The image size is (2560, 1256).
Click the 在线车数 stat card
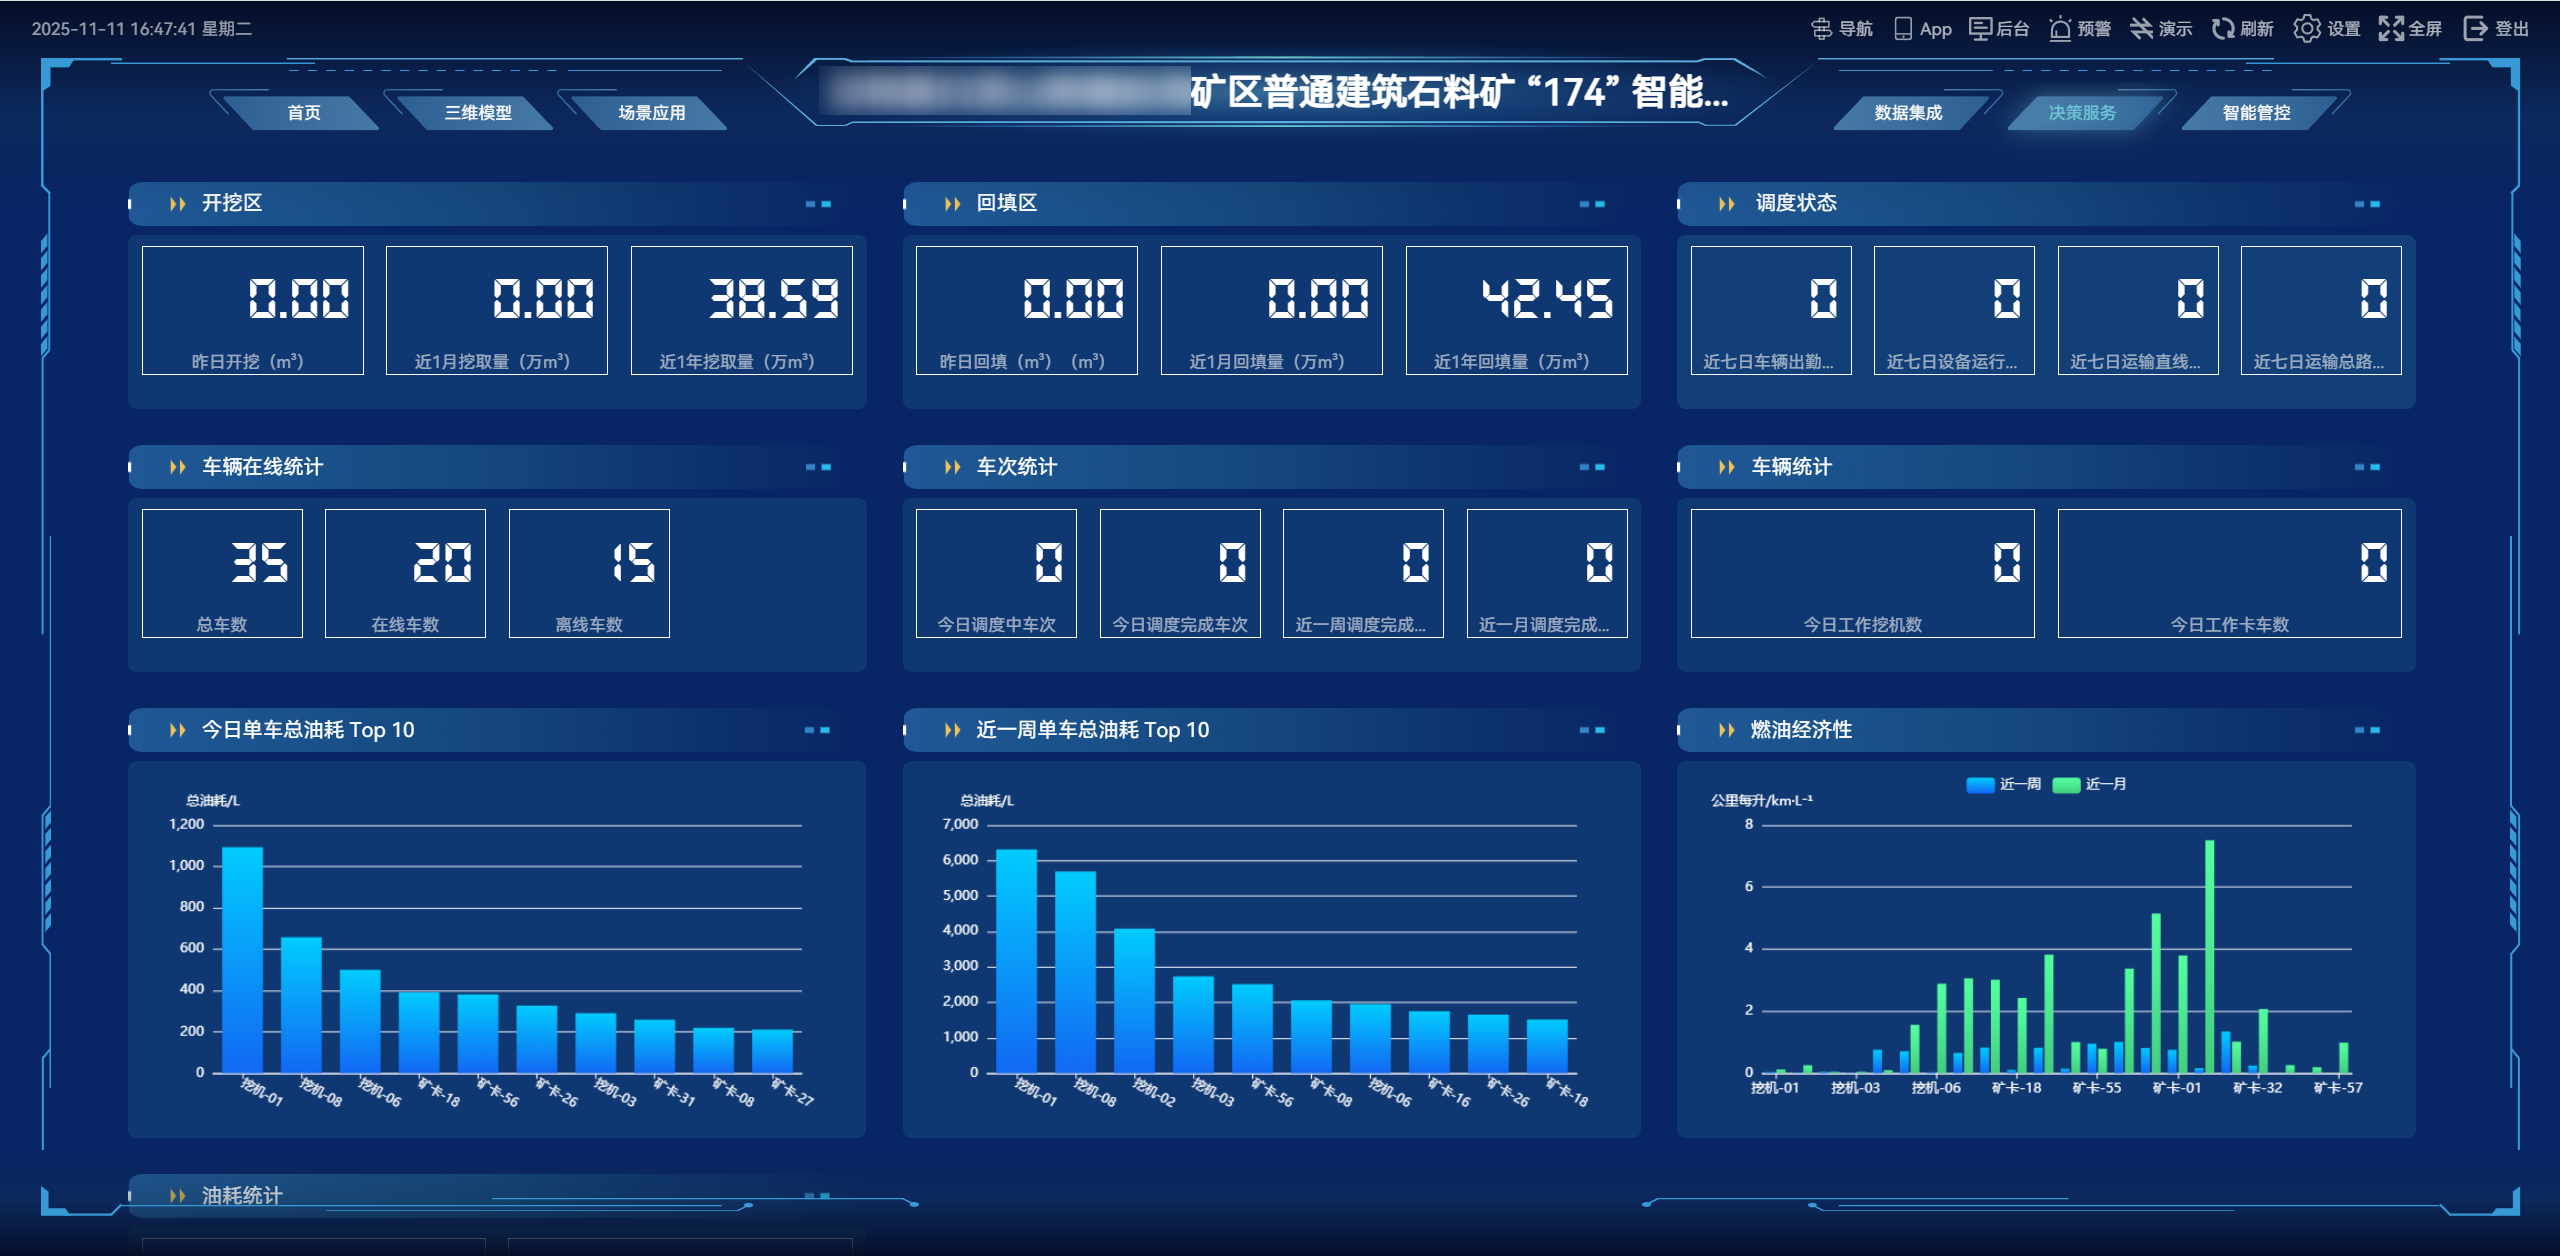click(405, 573)
